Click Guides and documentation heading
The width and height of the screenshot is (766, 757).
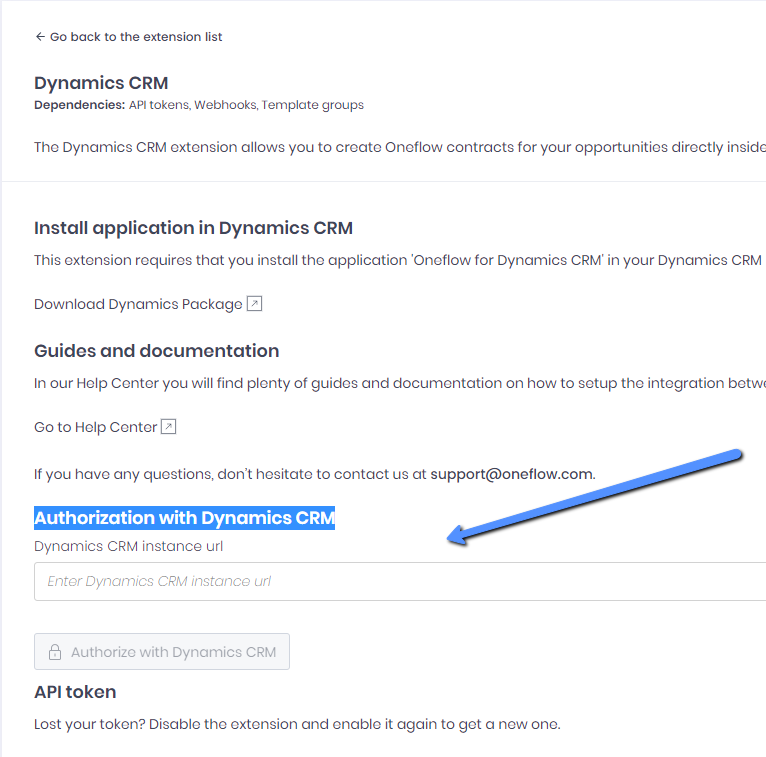156,351
